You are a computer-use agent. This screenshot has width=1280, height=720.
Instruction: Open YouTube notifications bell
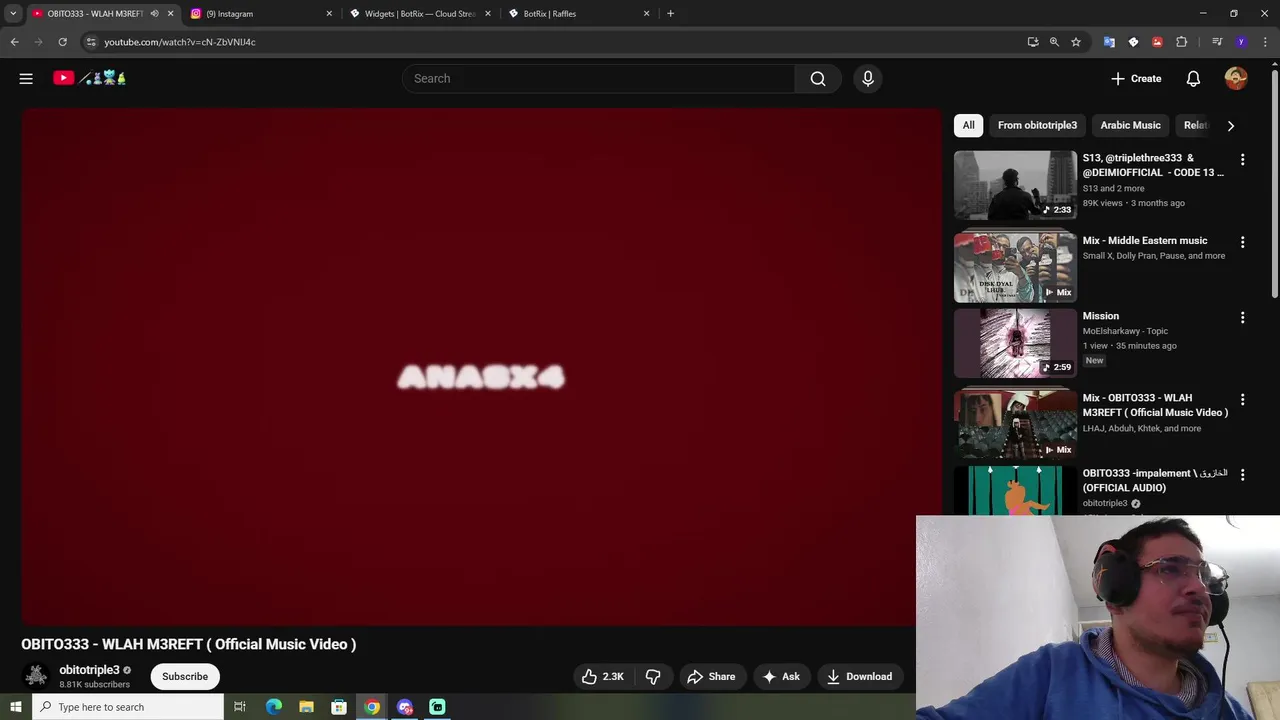pyautogui.click(x=1193, y=78)
